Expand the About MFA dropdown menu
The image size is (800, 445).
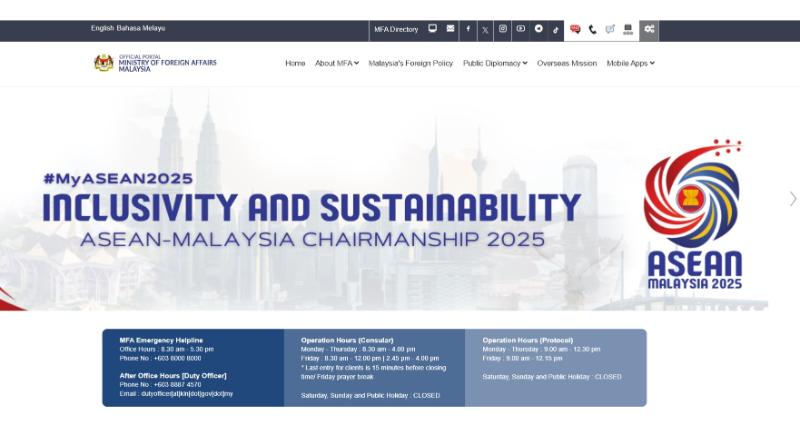[337, 63]
